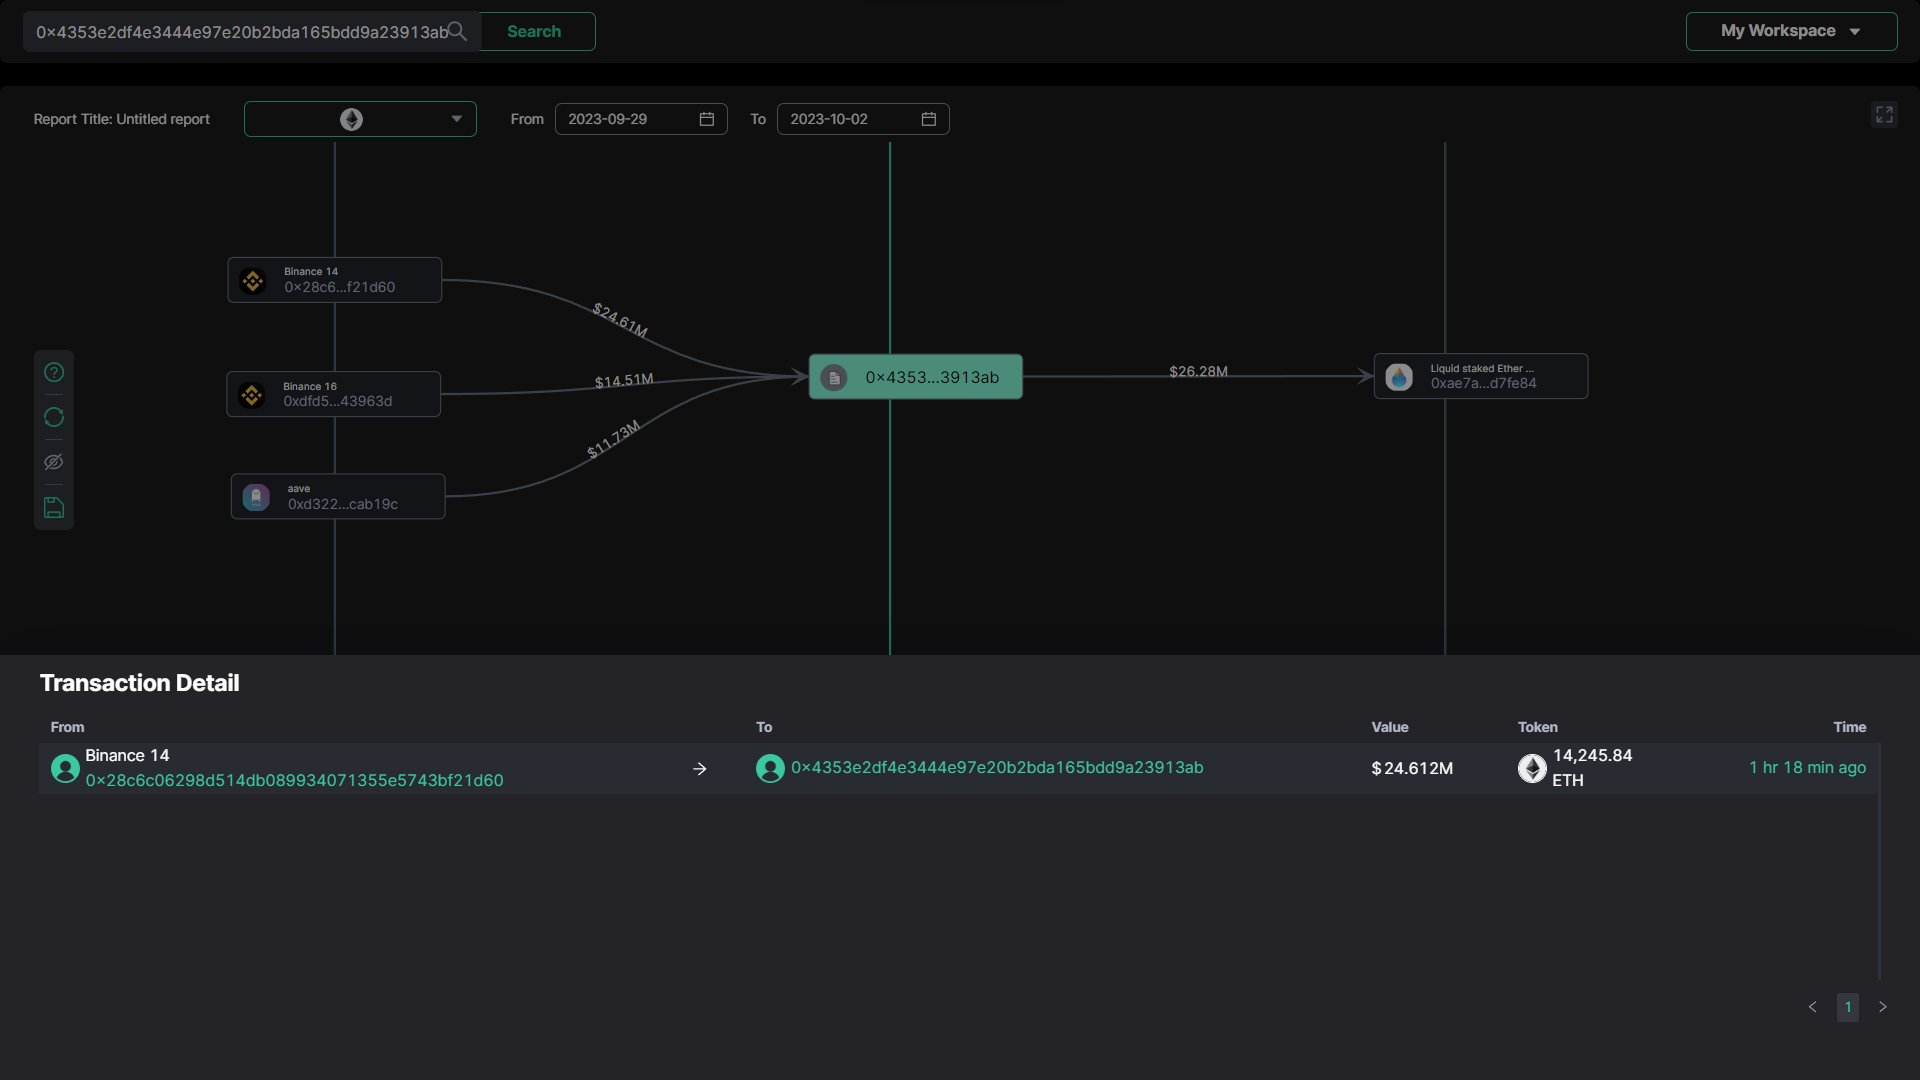
Task: Select the aave node in graph
Action: pos(338,496)
